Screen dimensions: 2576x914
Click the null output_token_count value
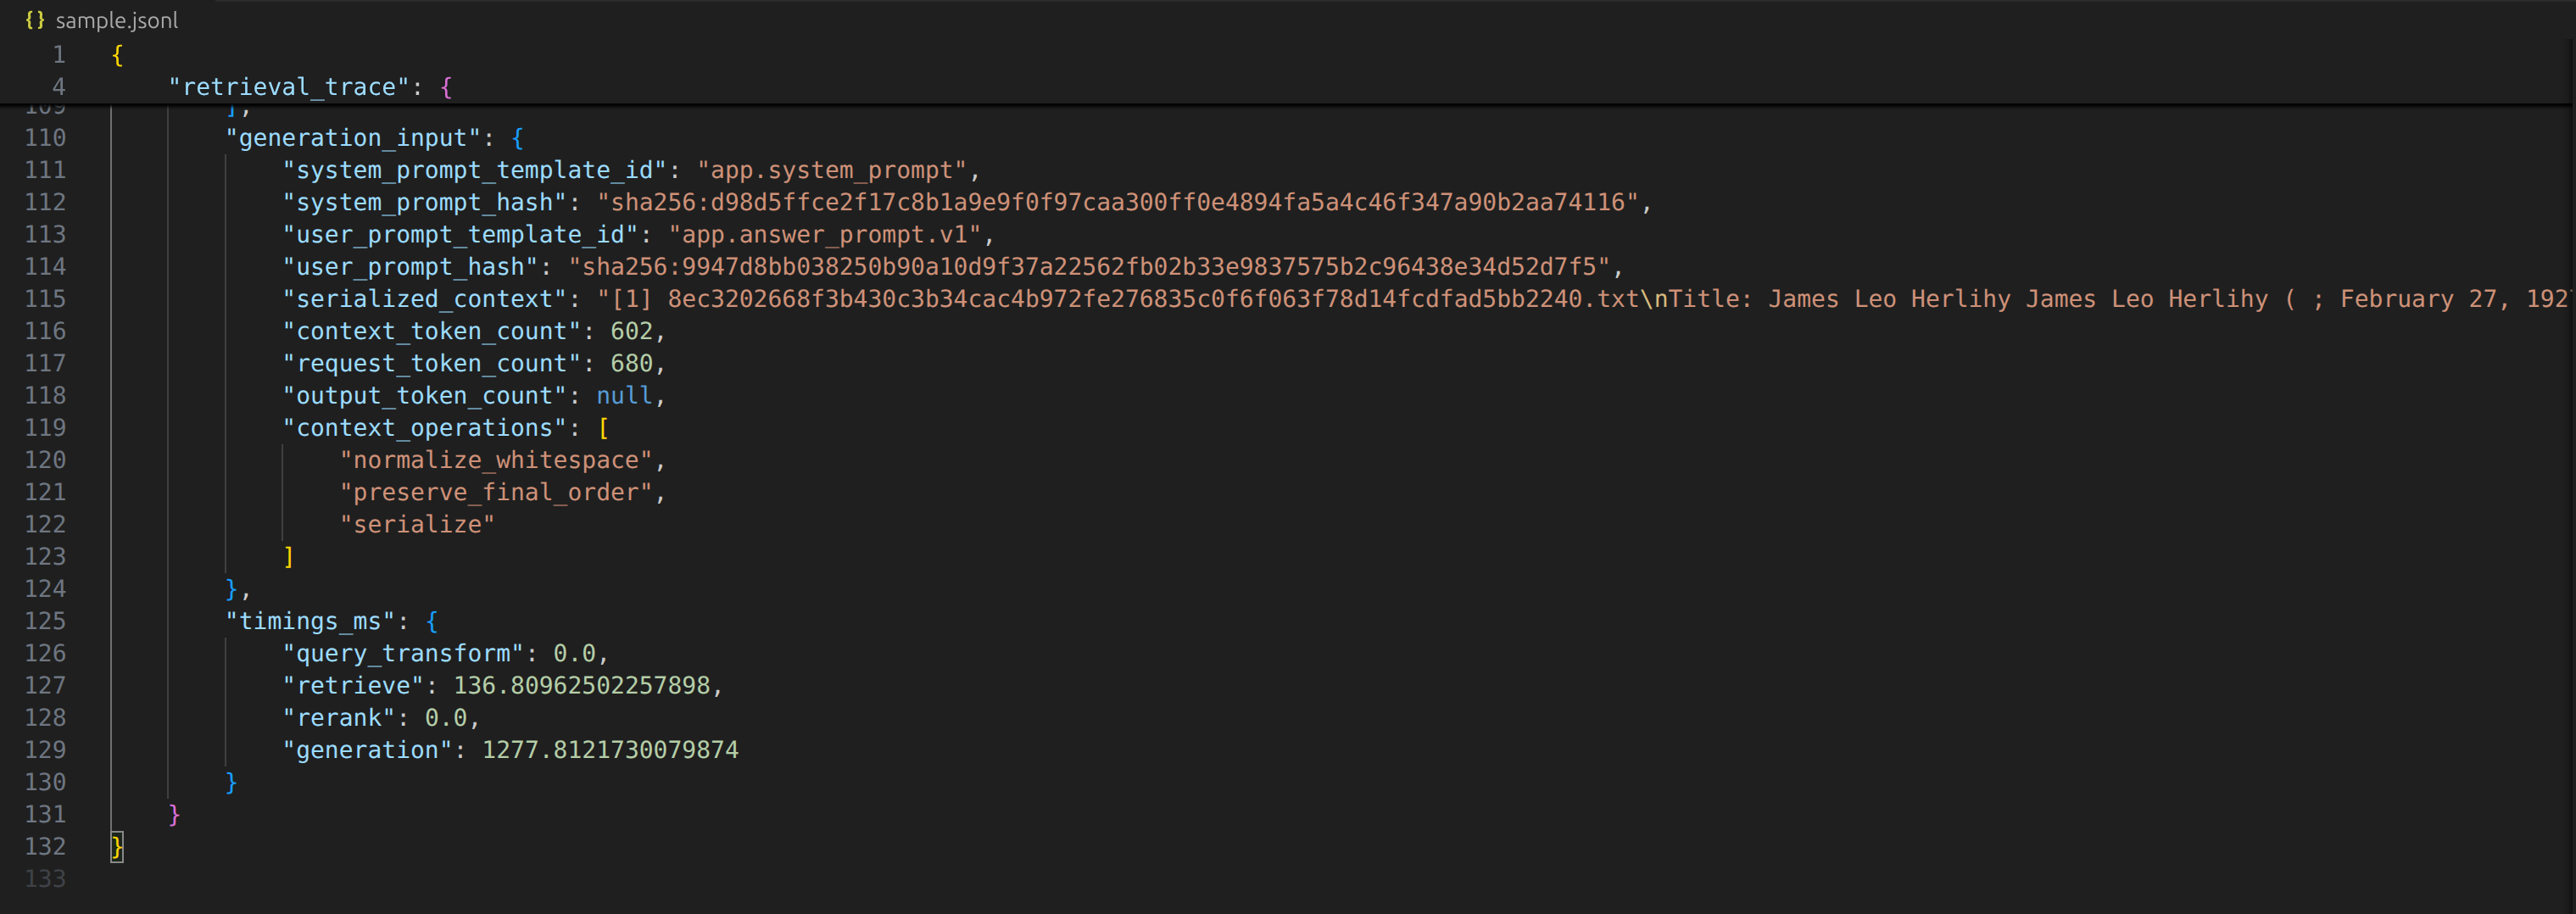(x=624, y=396)
